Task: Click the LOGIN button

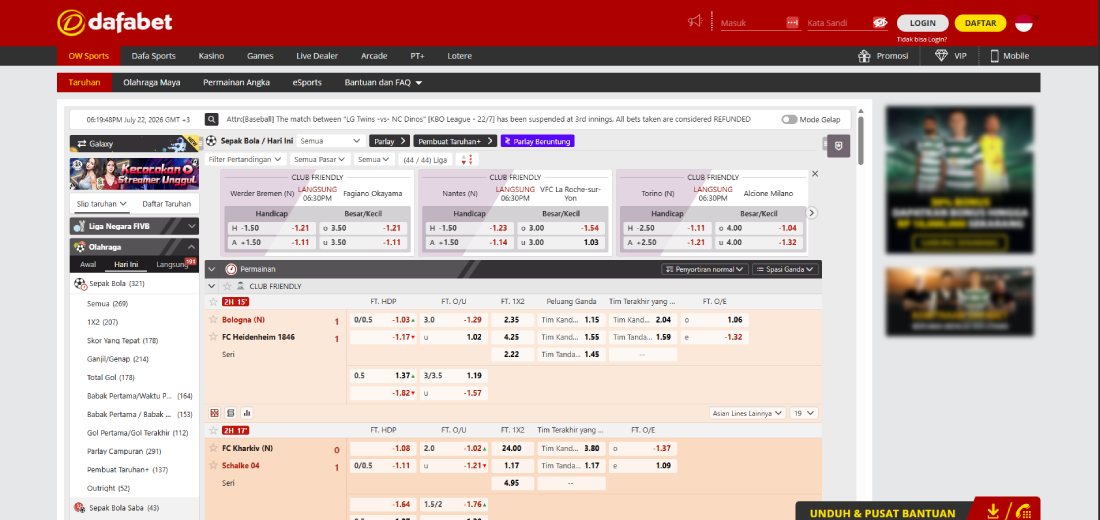Action: click(x=923, y=23)
